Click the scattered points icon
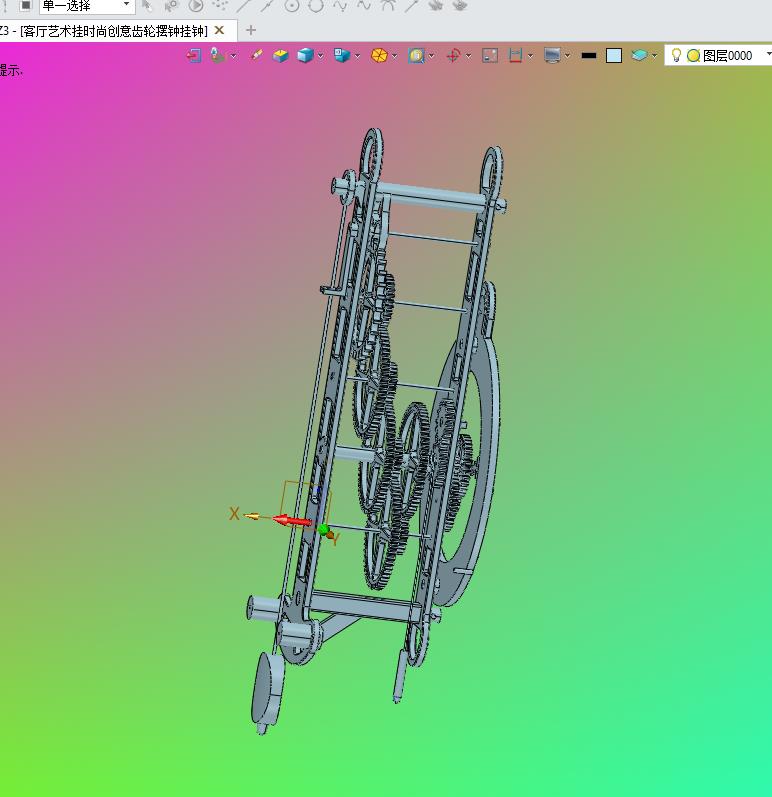Image resolution: width=772 pixels, height=797 pixels. click(220, 5)
